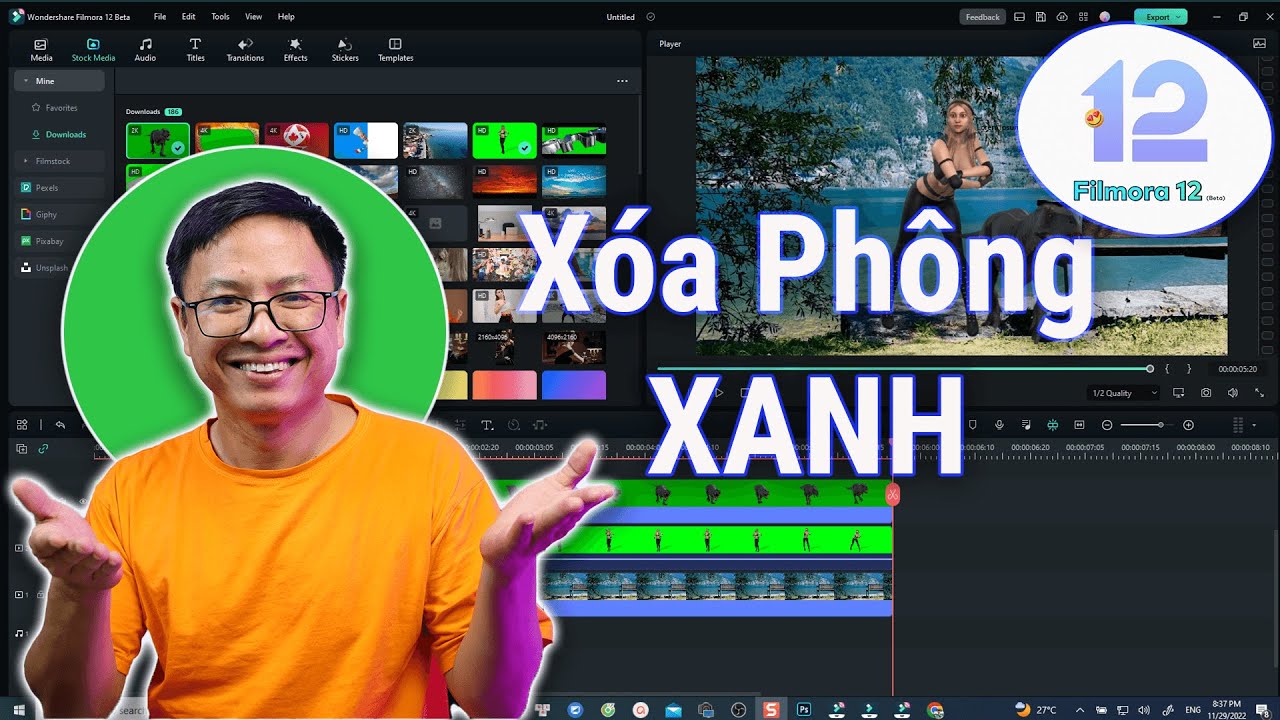
Task: Set the mark-in bracket in player
Action: click(x=1167, y=369)
